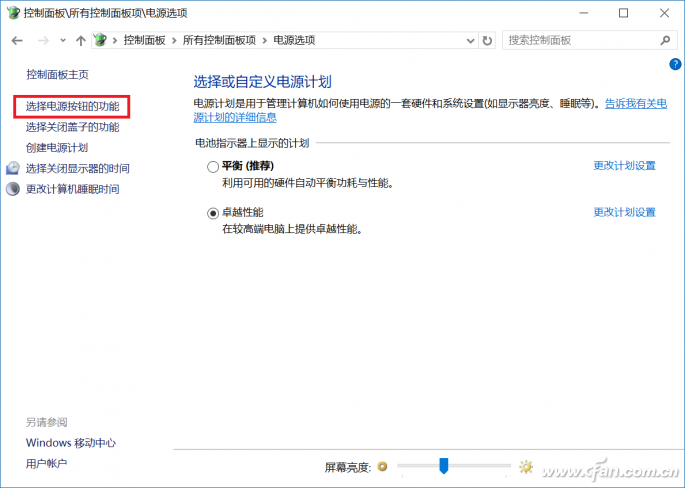
Task: Close the 电源选项 window
Action: click(664, 13)
